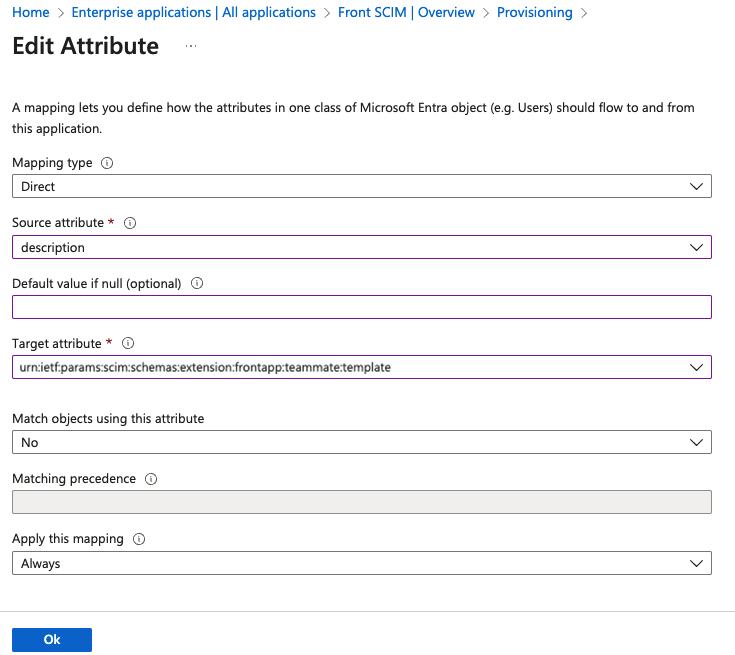Click the disabled Matching precedence field
Viewport: 735px width, 655px height.
click(362, 502)
